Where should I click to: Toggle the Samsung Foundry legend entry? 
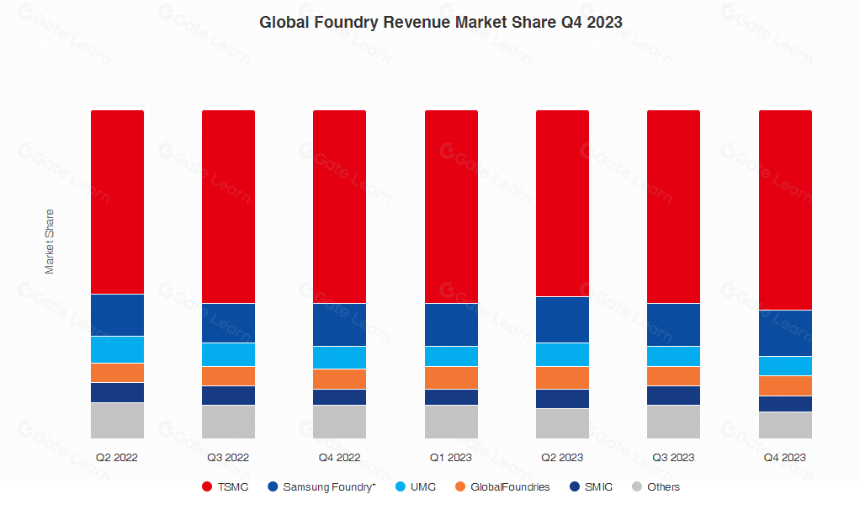pos(321,486)
